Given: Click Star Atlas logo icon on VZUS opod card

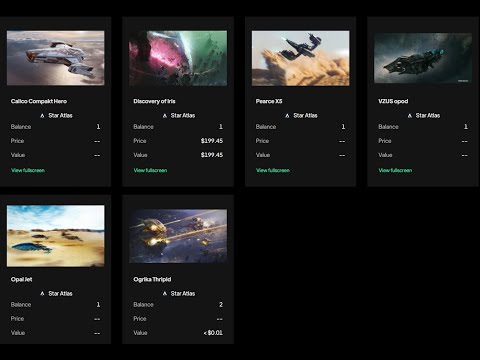Looking at the screenshot, I should coord(410,116).
